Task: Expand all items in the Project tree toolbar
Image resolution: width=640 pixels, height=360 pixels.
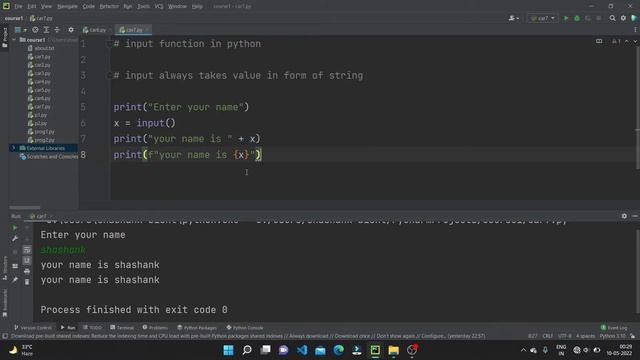Action: [x=46, y=30]
